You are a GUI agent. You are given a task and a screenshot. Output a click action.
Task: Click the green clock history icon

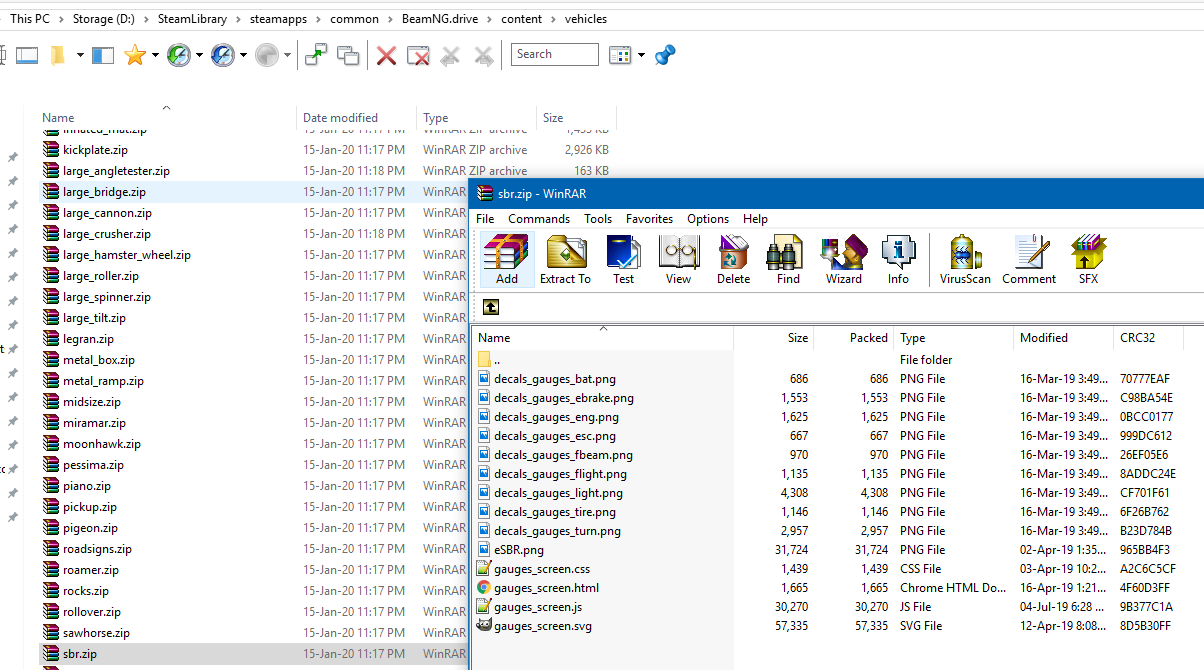(178, 55)
